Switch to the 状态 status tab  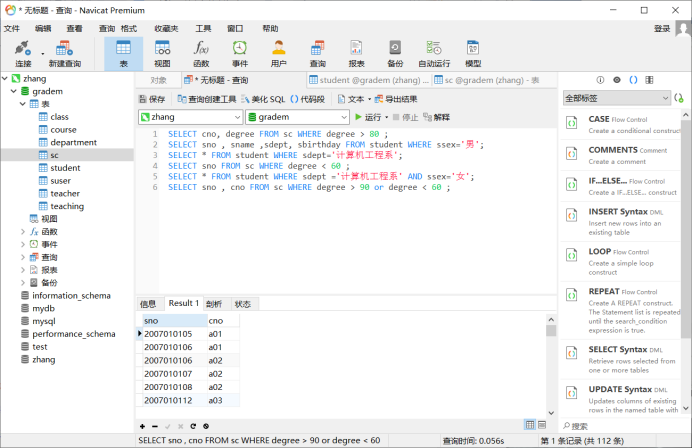click(x=242, y=304)
